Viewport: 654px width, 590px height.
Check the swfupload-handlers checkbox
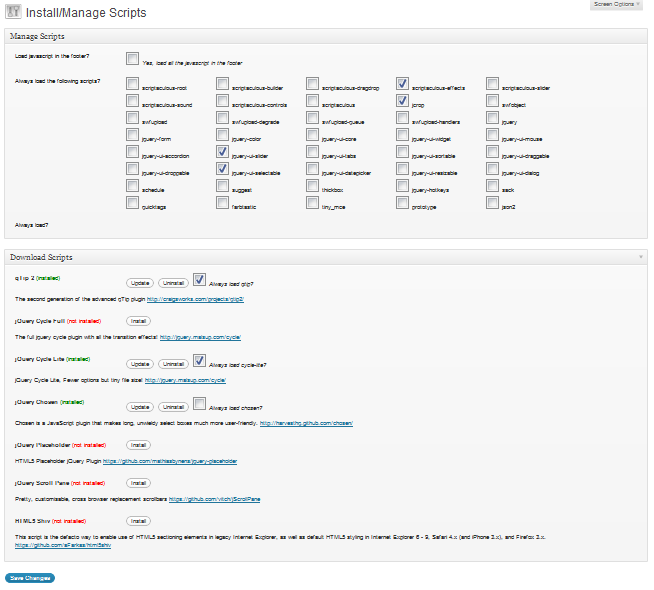402,118
